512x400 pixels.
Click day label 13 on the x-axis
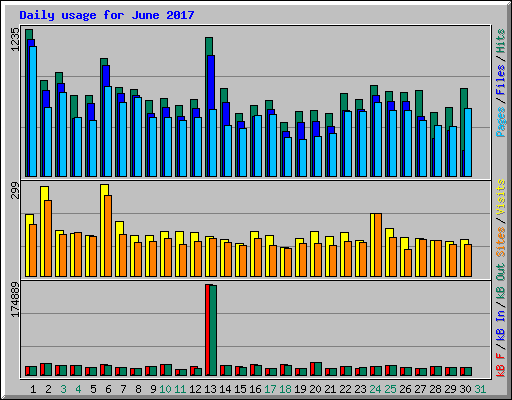210,389
